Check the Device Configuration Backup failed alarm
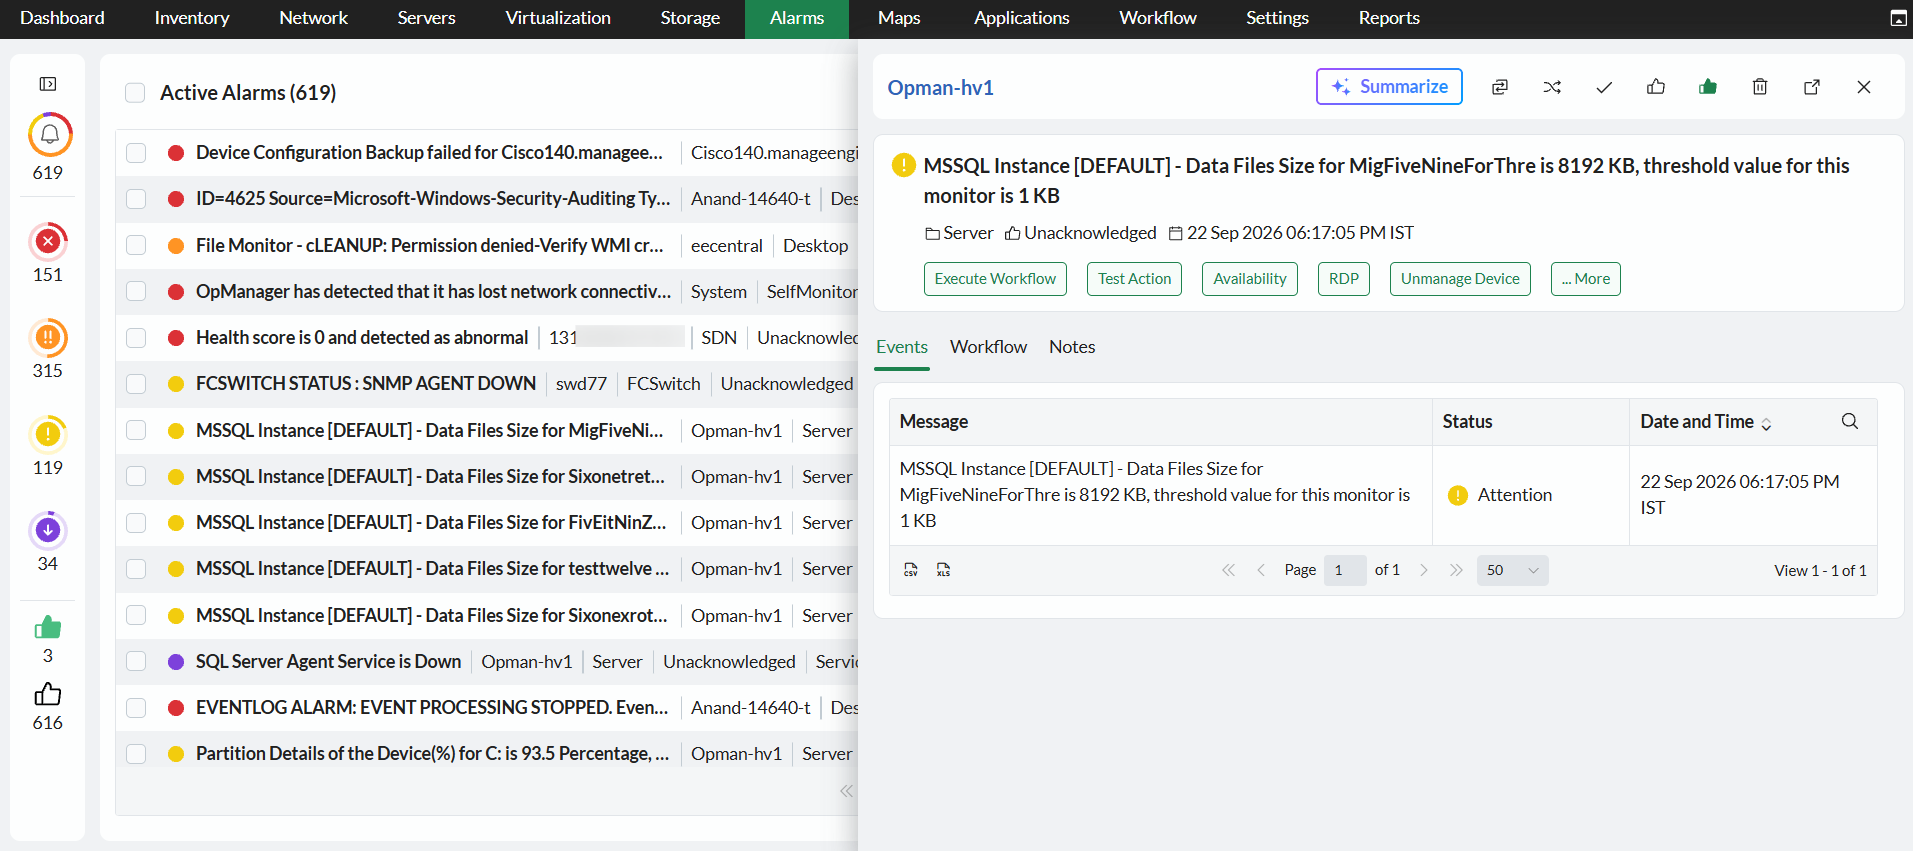This screenshot has height=851, width=1913. point(136,153)
